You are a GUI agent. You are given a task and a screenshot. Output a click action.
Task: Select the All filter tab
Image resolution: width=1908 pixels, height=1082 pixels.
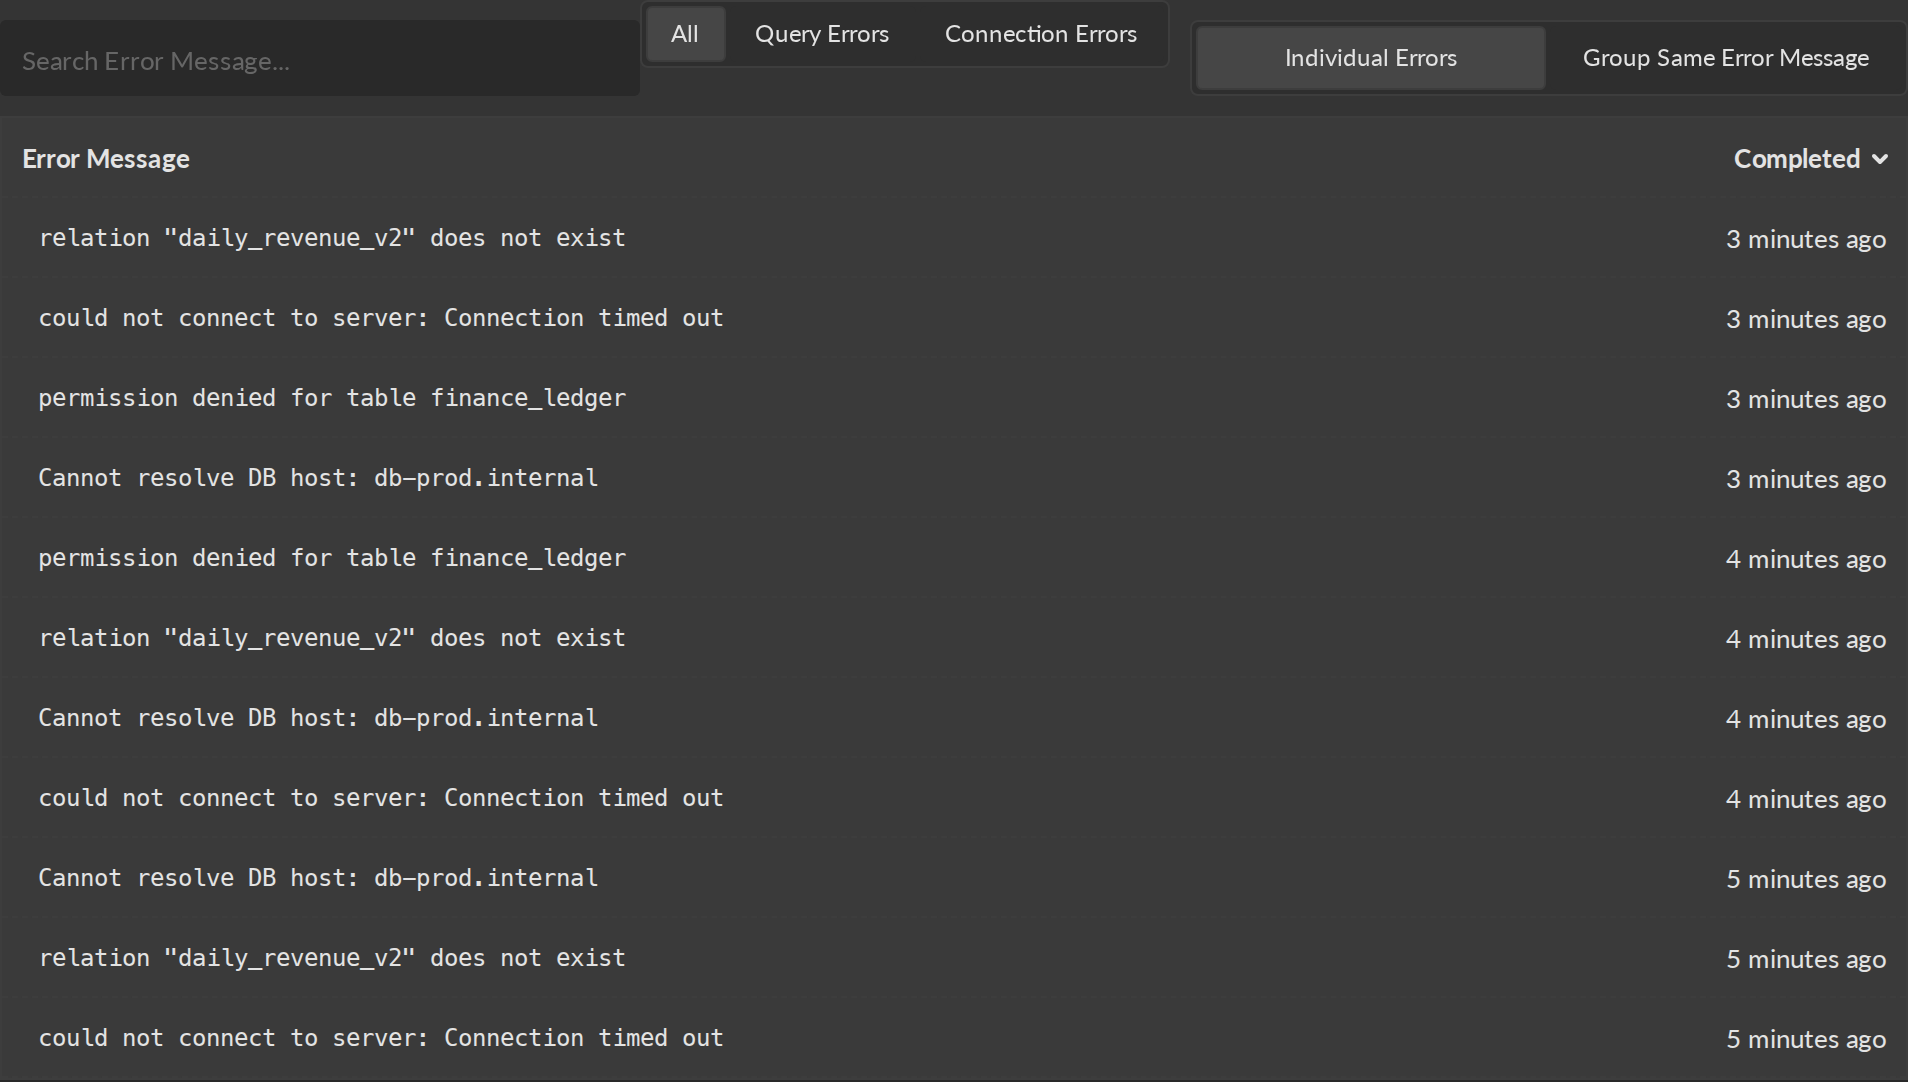[x=685, y=34]
